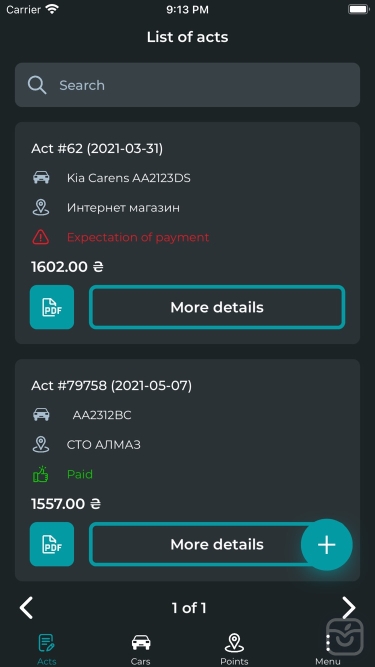Focus the Search input field

(x=188, y=85)
